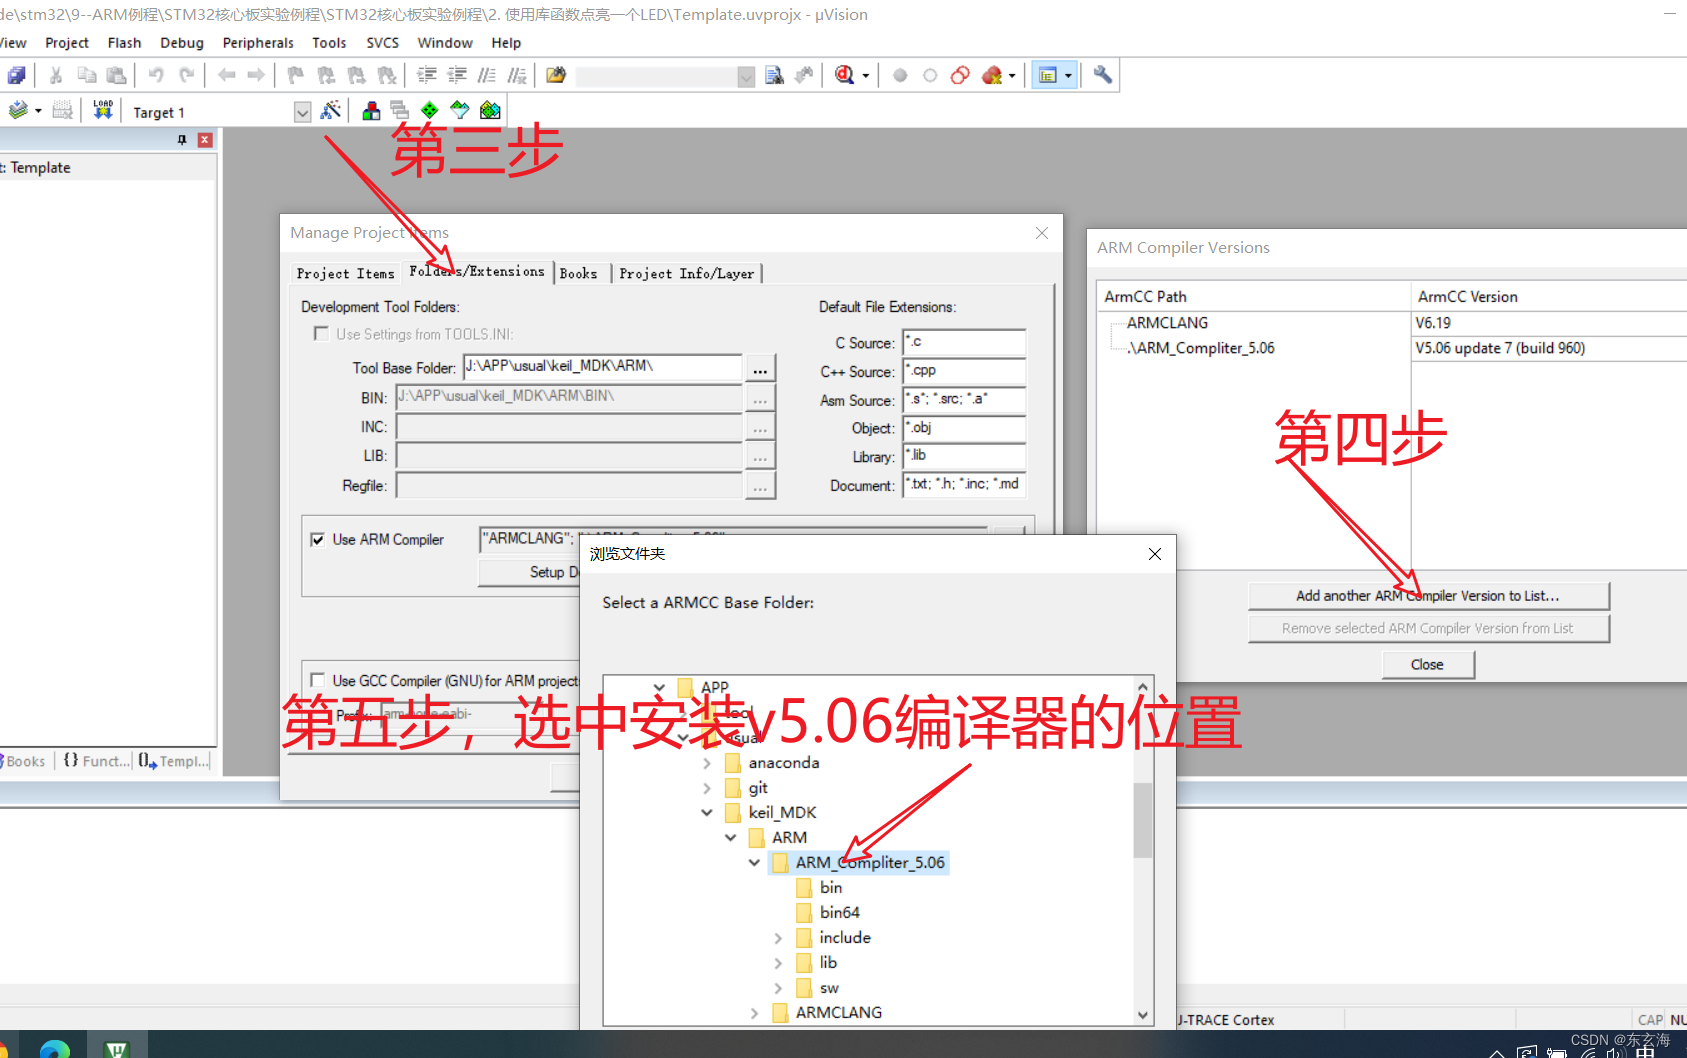The image size is (1687, 1058).
Task: Close the ARM Compiler Versions window
Action: point(1427,664)
